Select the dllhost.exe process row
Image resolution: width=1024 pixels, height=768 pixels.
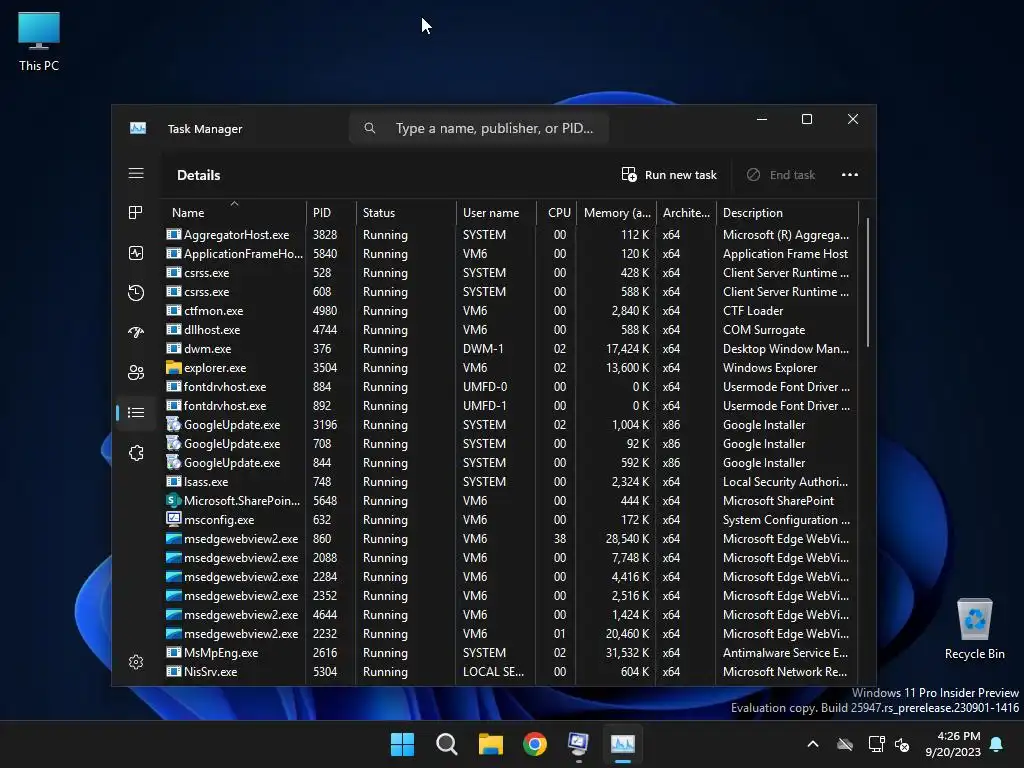tap(511, 330)
